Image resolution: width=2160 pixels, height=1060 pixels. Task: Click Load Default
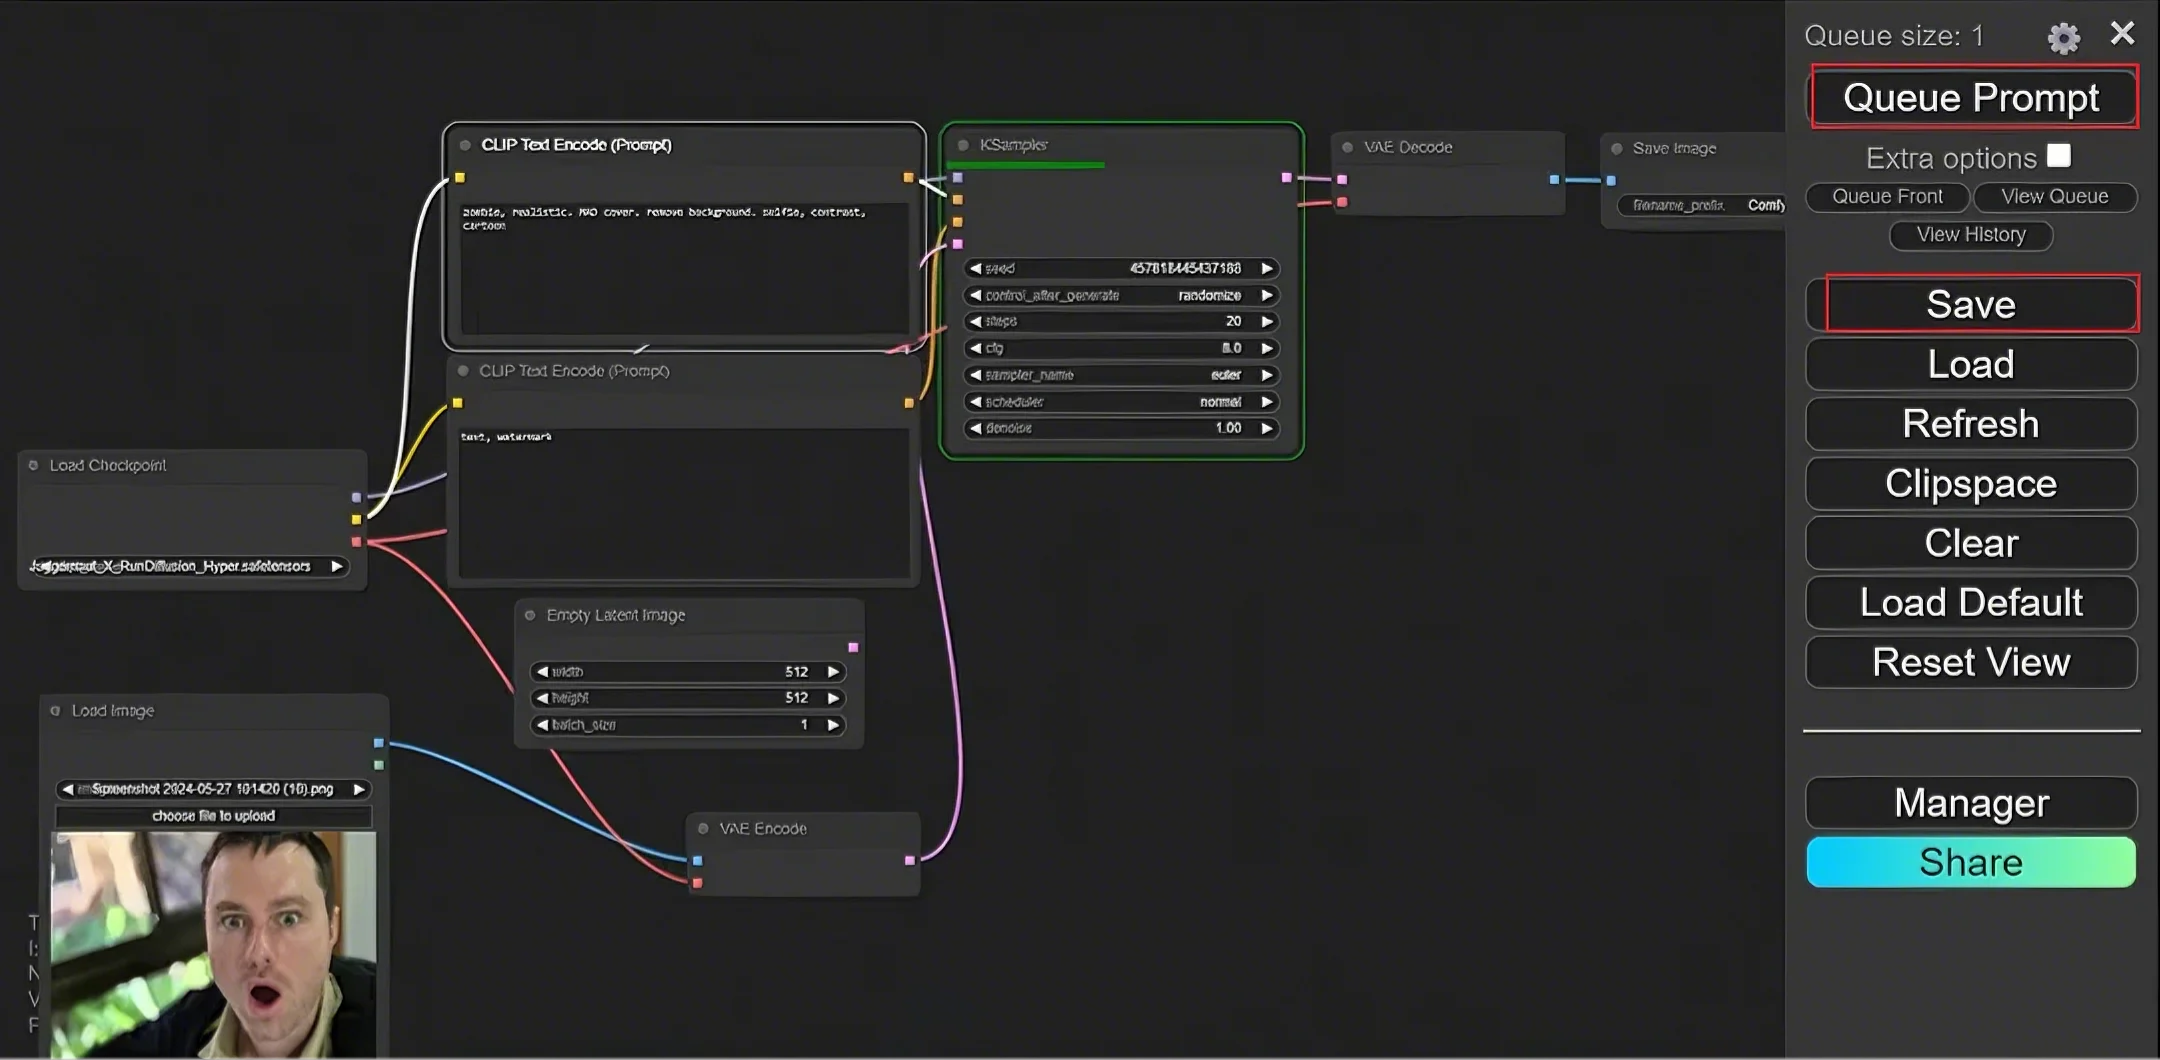pos(1972,602)
